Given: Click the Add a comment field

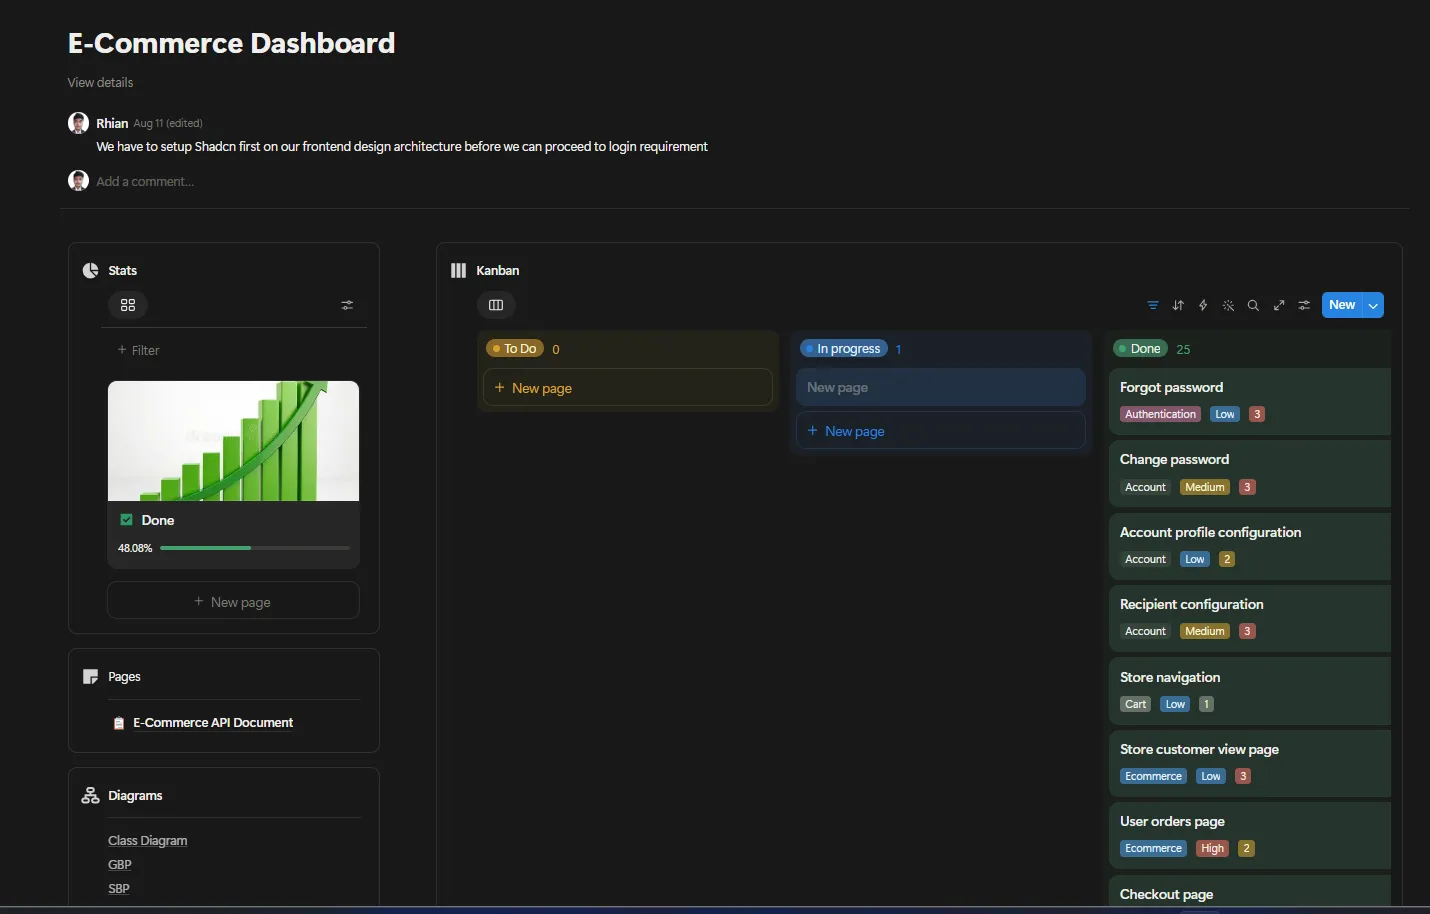Looking at the screenshot, I should pyautogui.click(x=145, y=181).
